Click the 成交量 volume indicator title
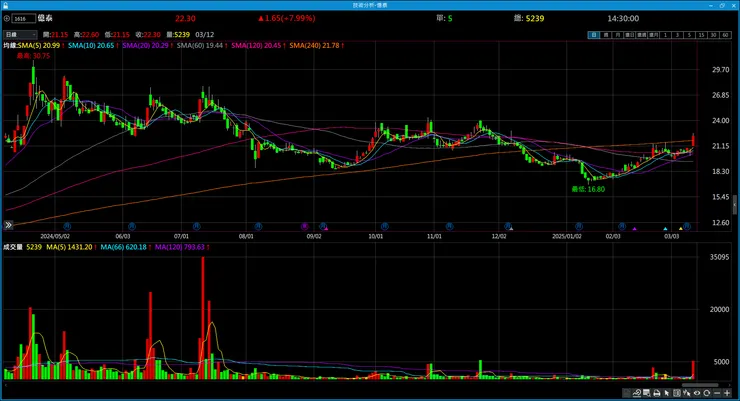 [x=13, y=247]
